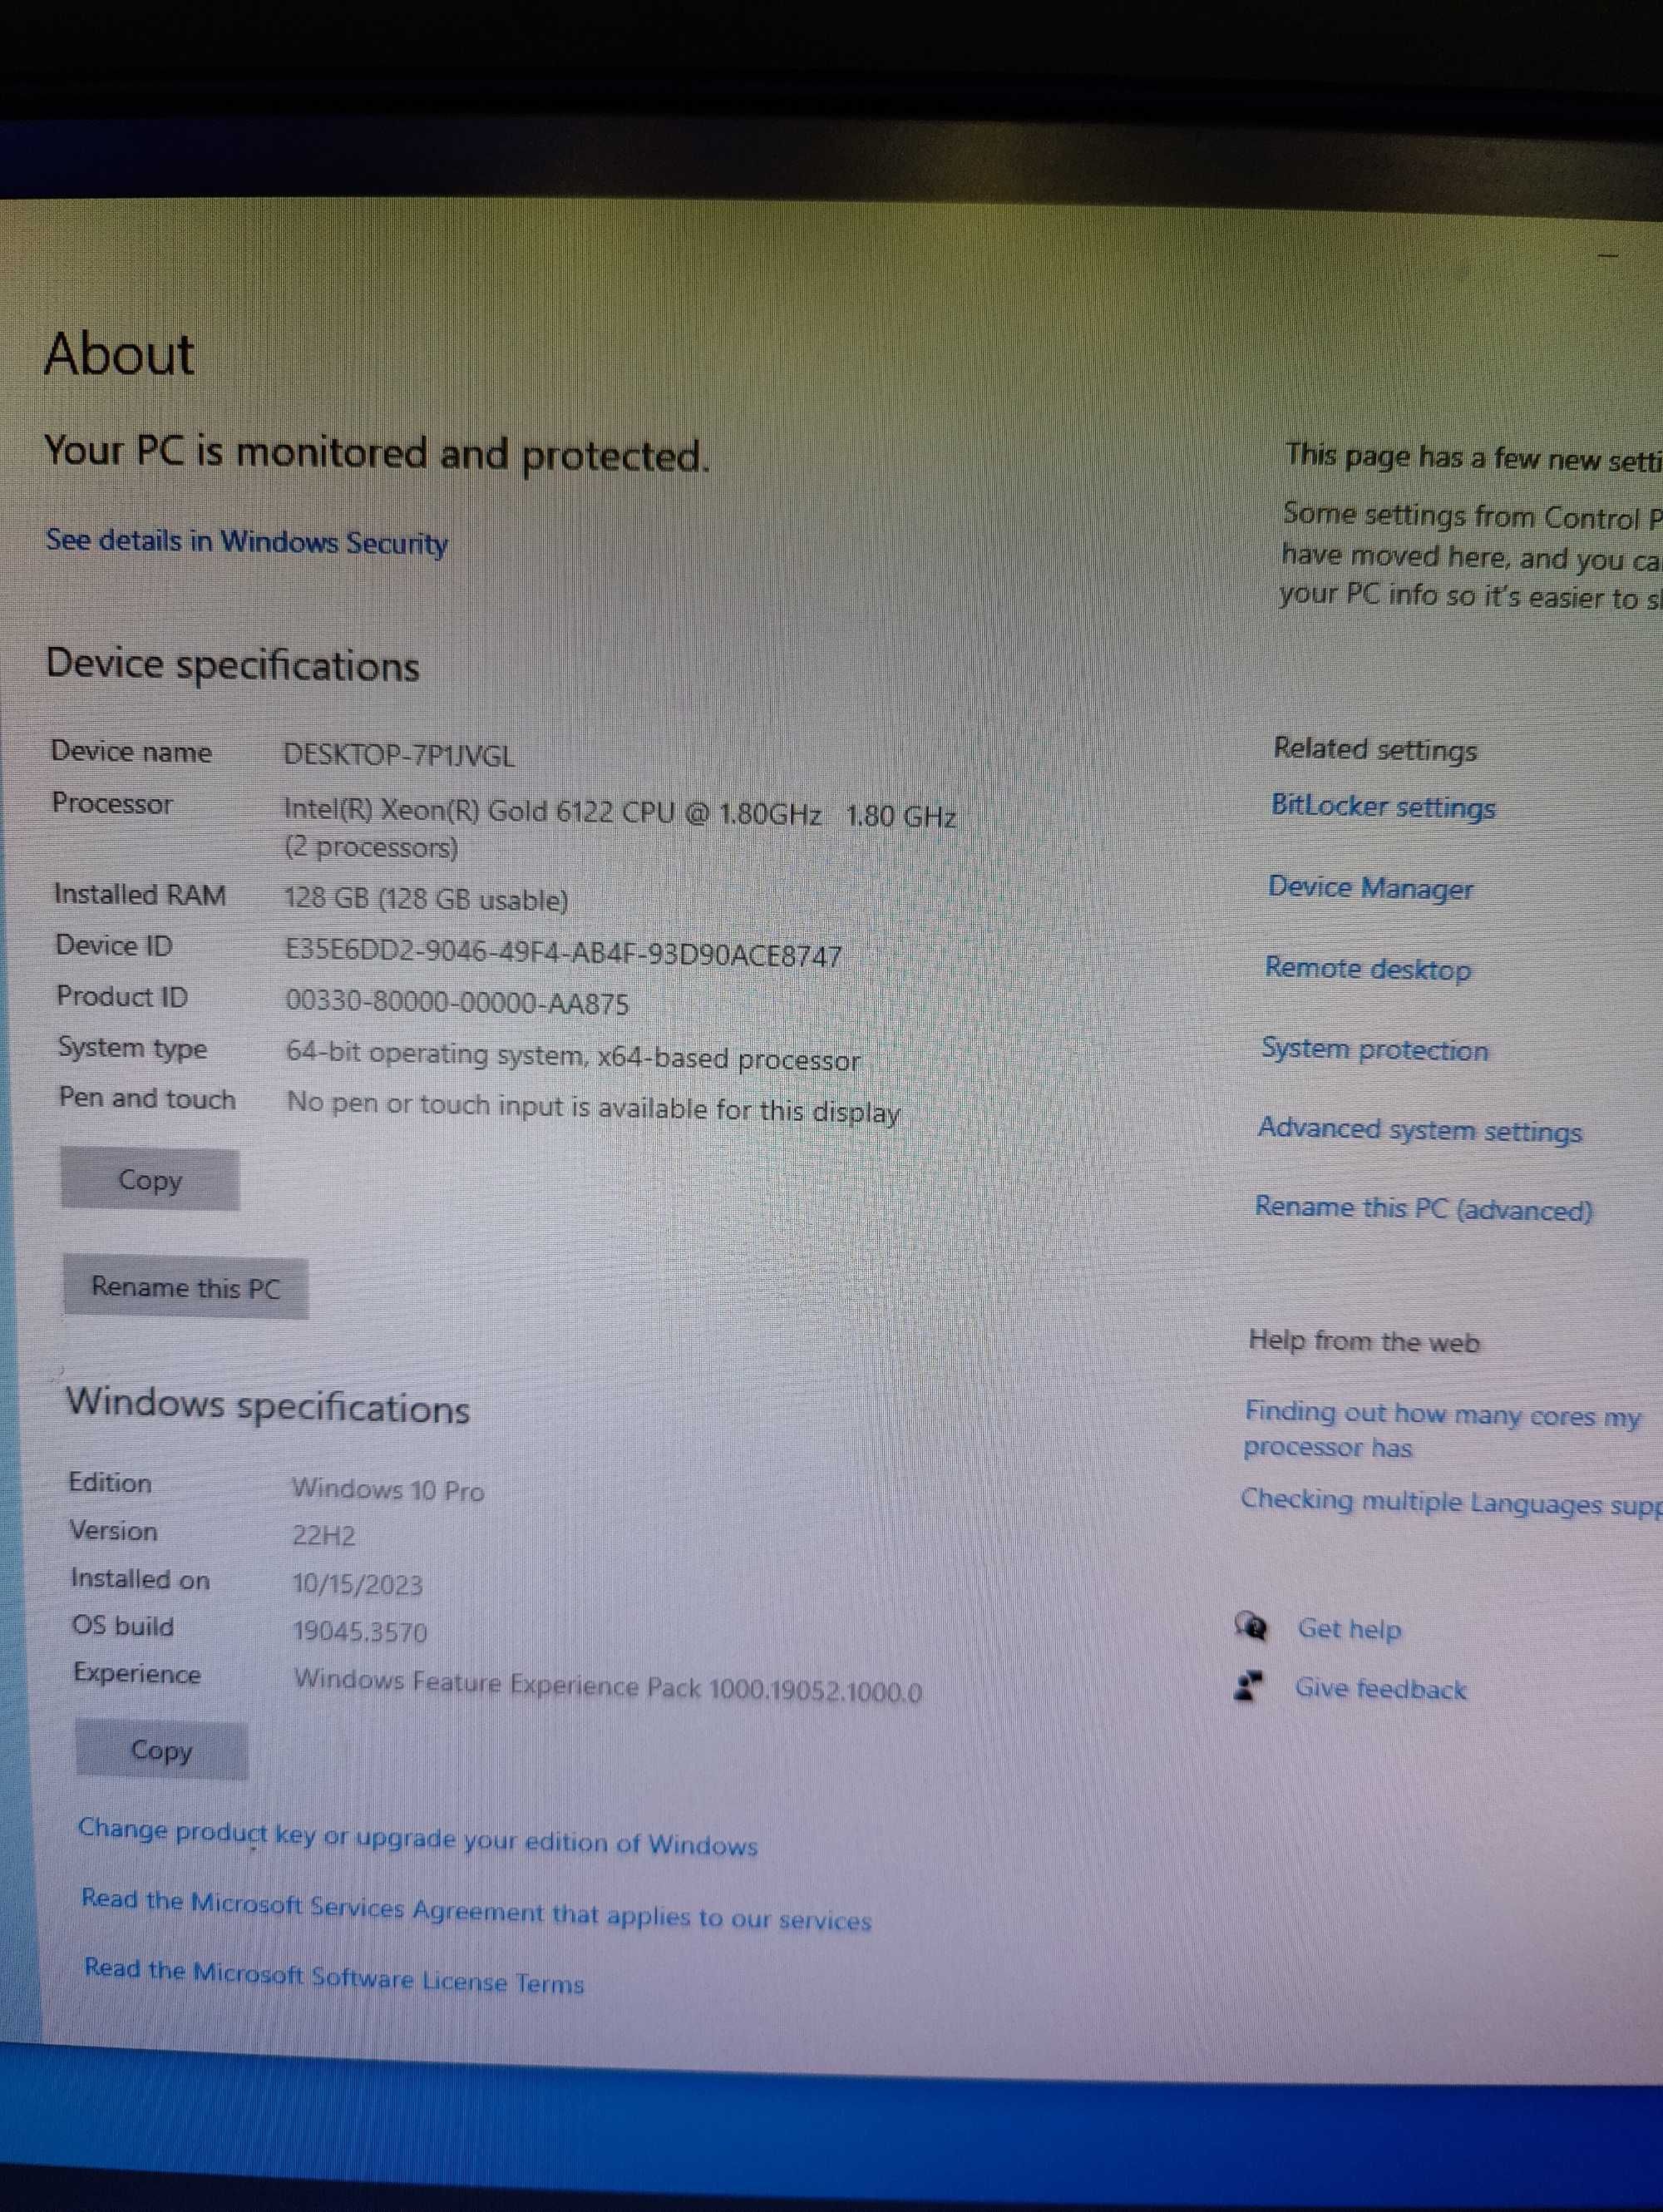Select the version value 22H2
Screen dimensions: 1663x2212
point(324,1536)
